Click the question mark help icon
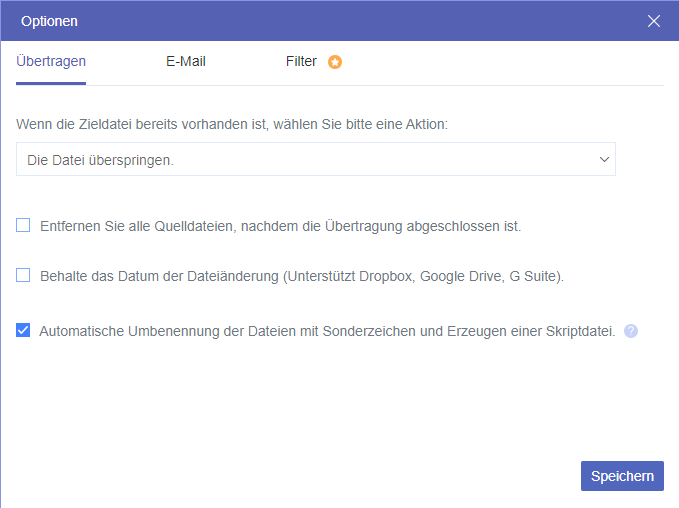 pos(631,331)
